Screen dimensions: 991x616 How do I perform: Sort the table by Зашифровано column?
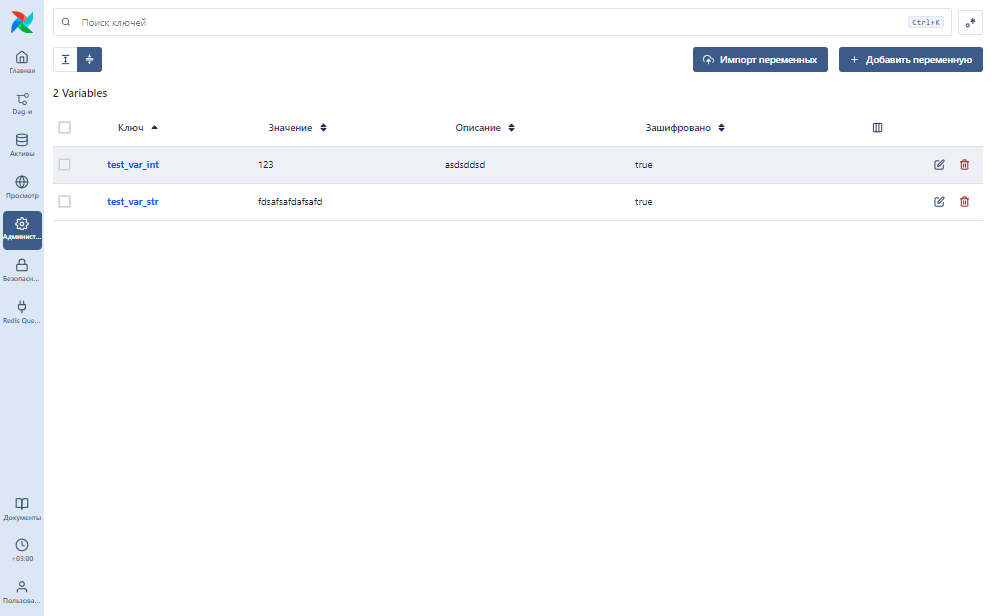pyautogui.click(x=685, y=128)
